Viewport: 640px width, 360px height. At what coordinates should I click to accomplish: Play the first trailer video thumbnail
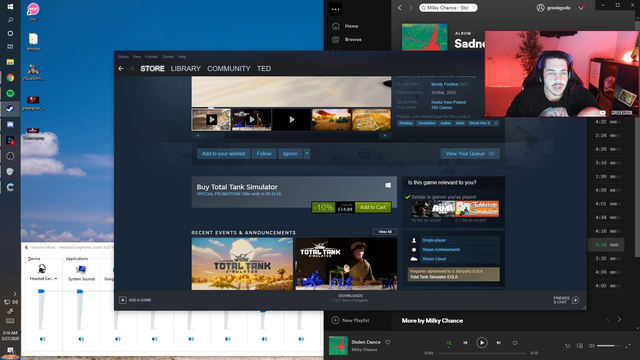(x=211, y=120)
